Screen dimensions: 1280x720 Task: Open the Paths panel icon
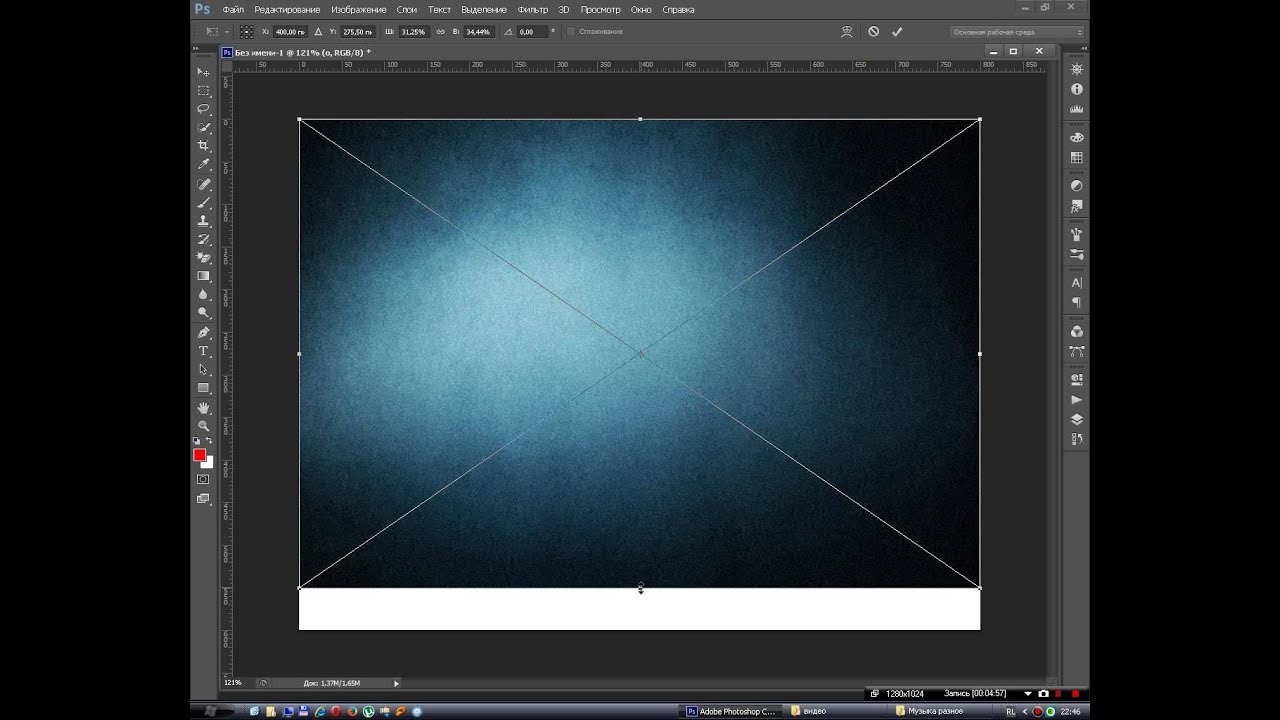(x=1077, y=351)
